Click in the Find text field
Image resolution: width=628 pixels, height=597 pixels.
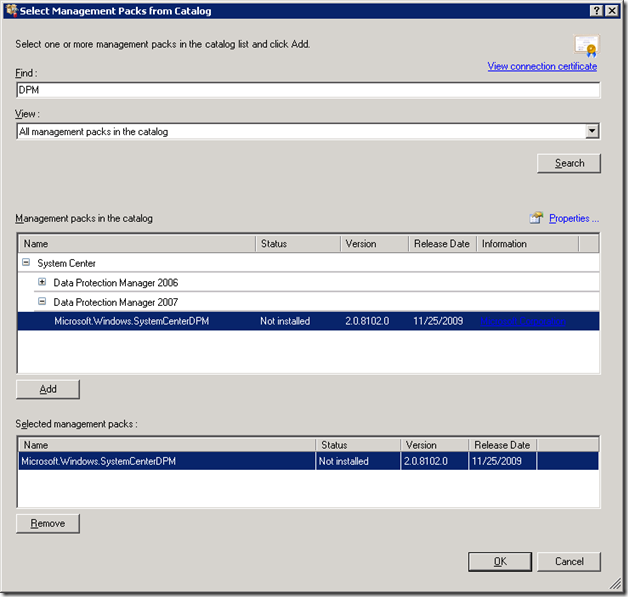(308, 90)
